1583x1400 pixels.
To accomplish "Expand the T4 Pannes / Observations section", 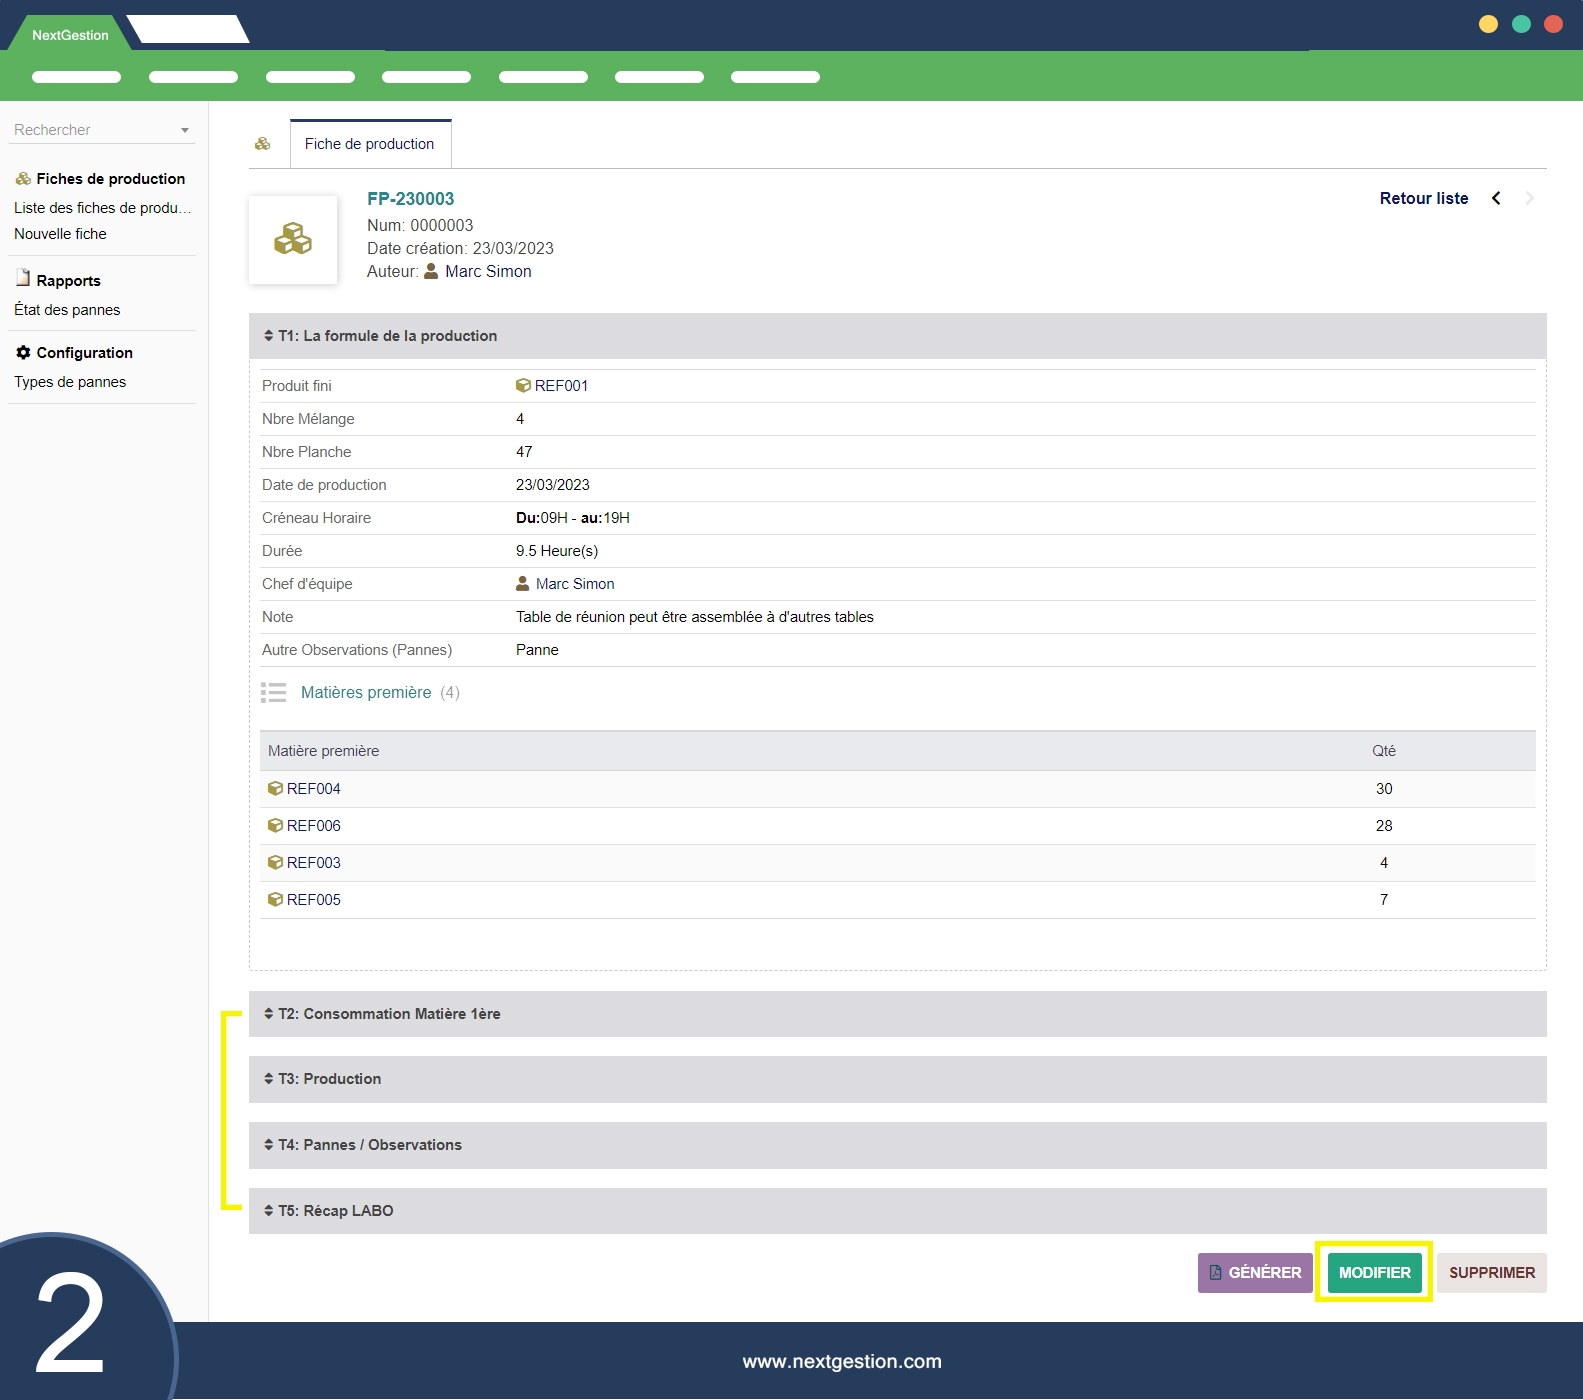I will (x=369, y=1145).
